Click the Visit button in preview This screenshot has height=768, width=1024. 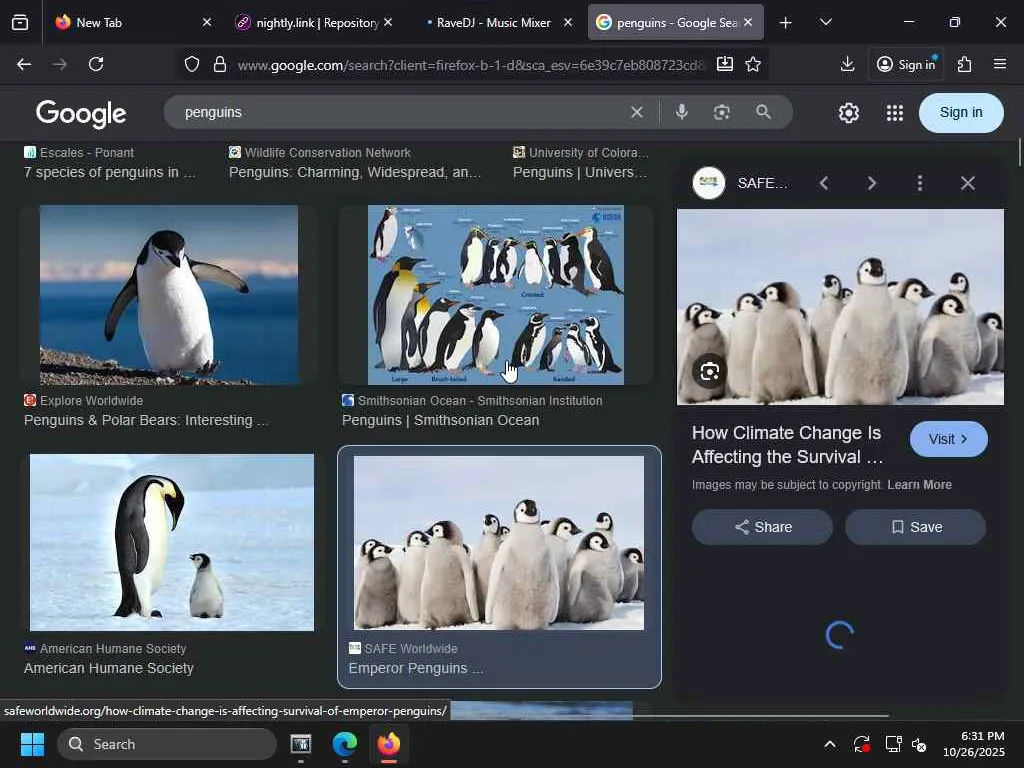point(948,439)
